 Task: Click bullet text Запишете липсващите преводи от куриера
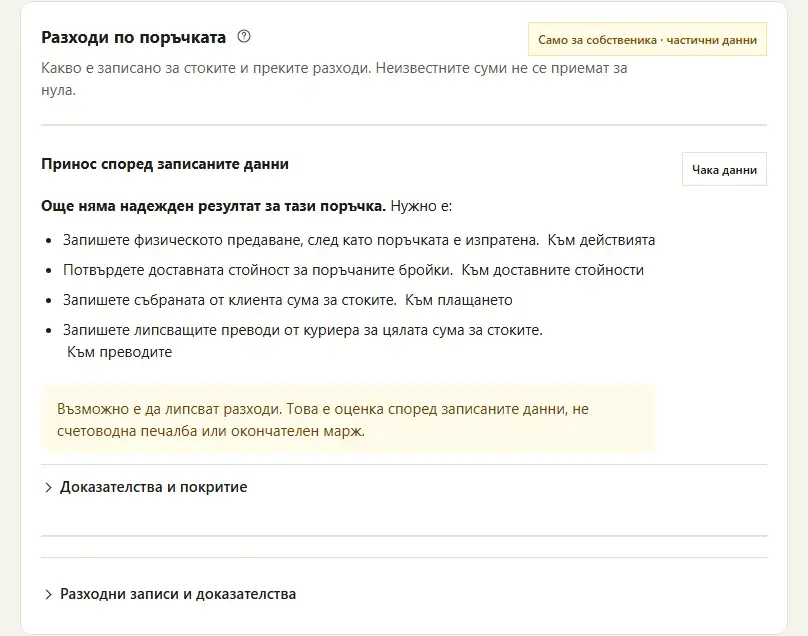click(303, 330)
